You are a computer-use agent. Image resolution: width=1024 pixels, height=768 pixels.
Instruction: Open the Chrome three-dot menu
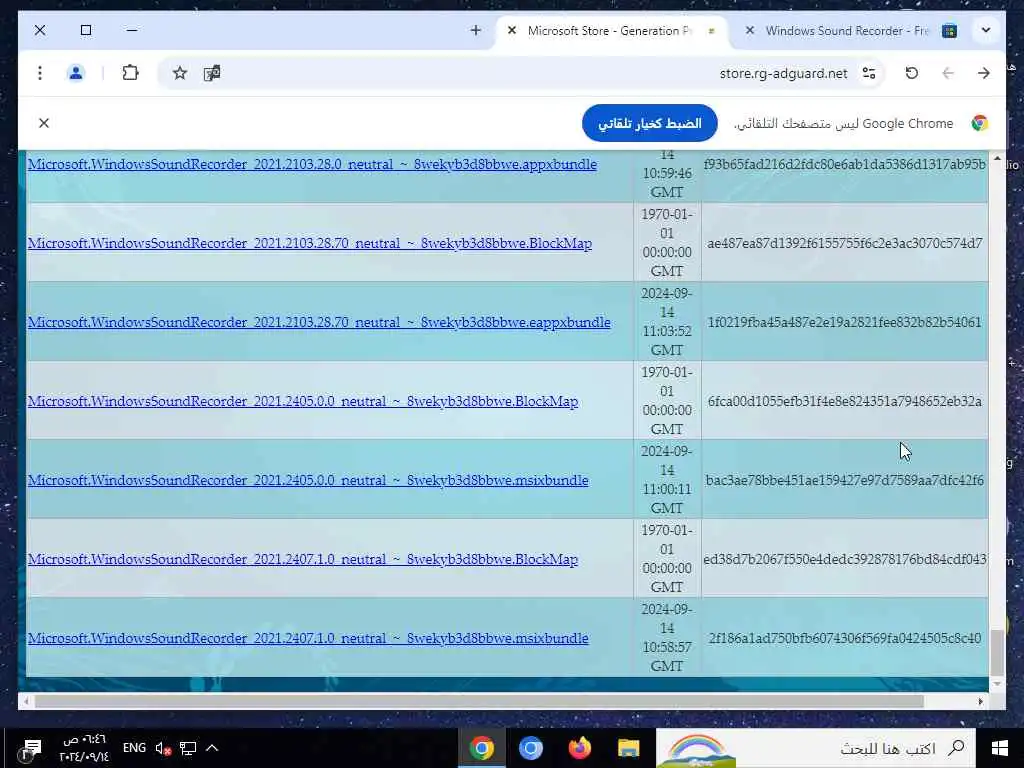40,73
